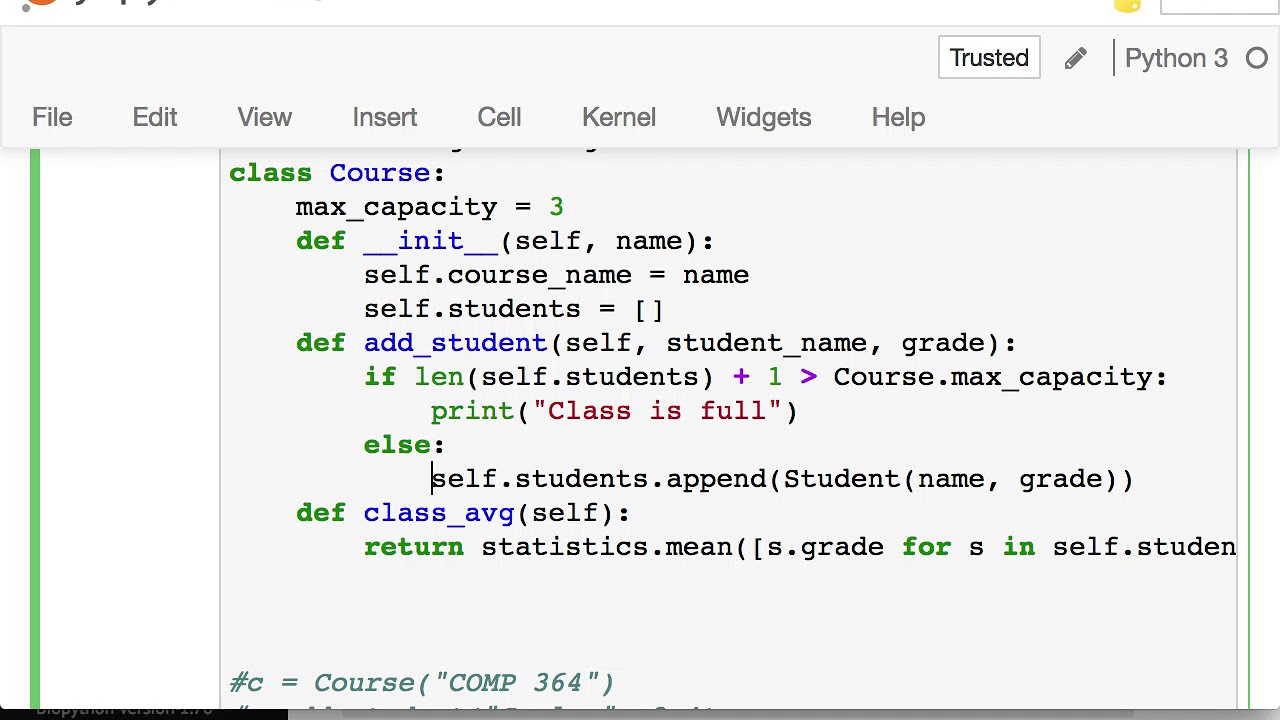Open the File menu
Viewport: 1280px width, 720px height.
coord(52,117)
